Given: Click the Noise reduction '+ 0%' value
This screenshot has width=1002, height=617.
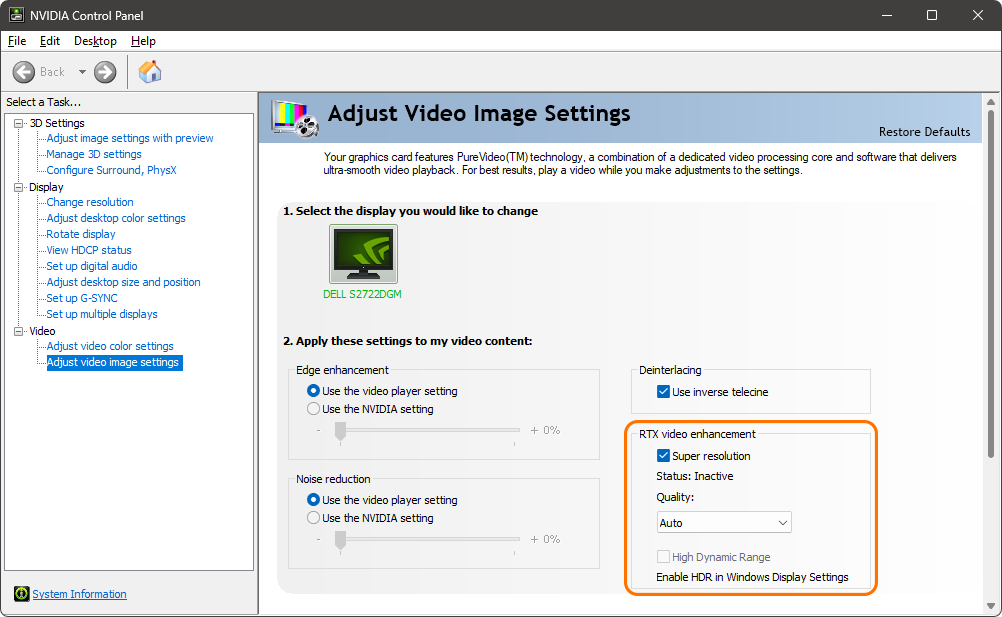Looking at the screenshot, I should point(545,540).
